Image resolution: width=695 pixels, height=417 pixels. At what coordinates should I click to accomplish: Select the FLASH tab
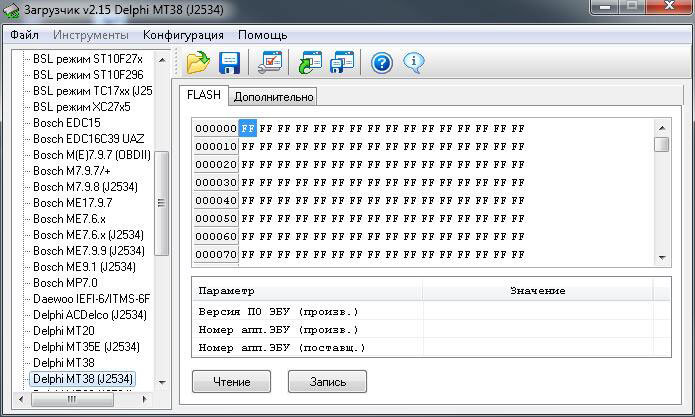click(x=204, y=96)
